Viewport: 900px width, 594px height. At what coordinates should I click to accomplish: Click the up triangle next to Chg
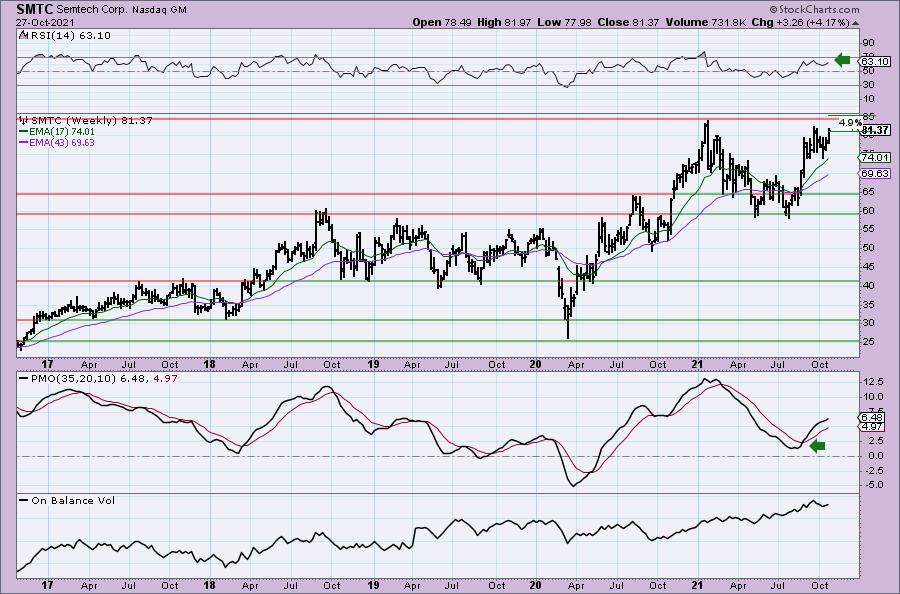856,24
